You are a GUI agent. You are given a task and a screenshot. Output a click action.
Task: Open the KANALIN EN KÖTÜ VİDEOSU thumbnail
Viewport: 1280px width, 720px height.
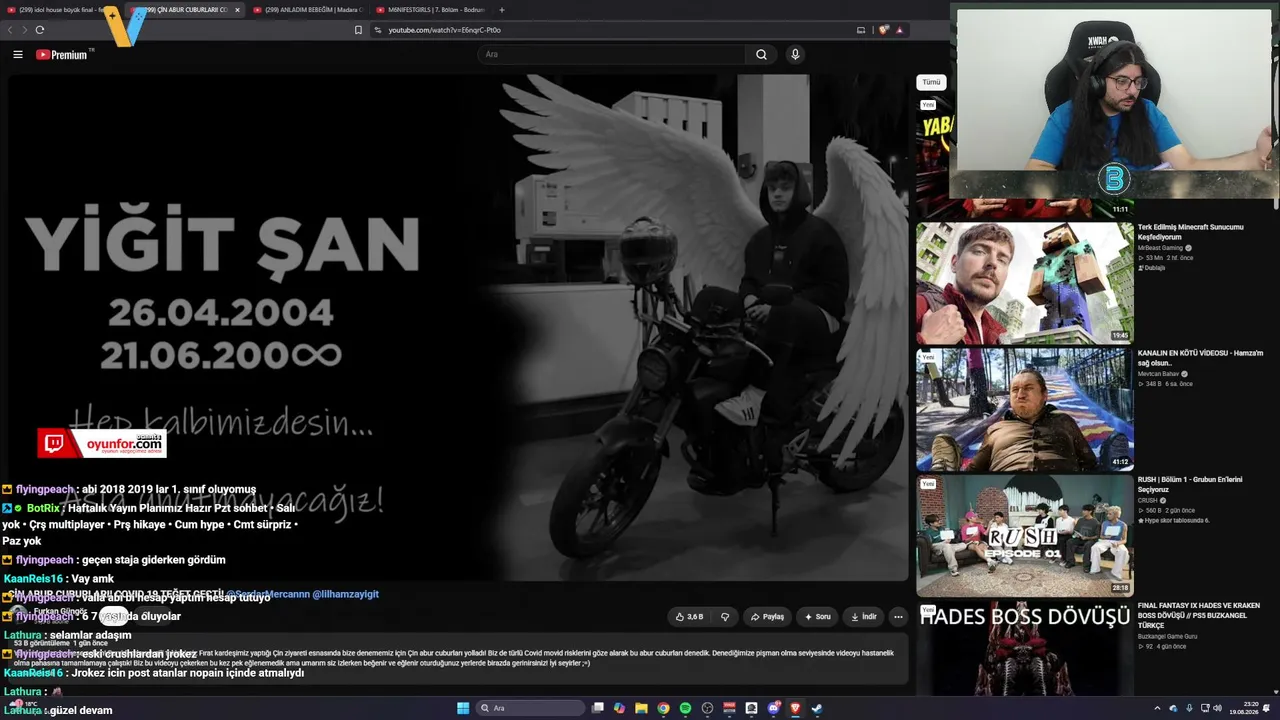tap(1025, 409)
